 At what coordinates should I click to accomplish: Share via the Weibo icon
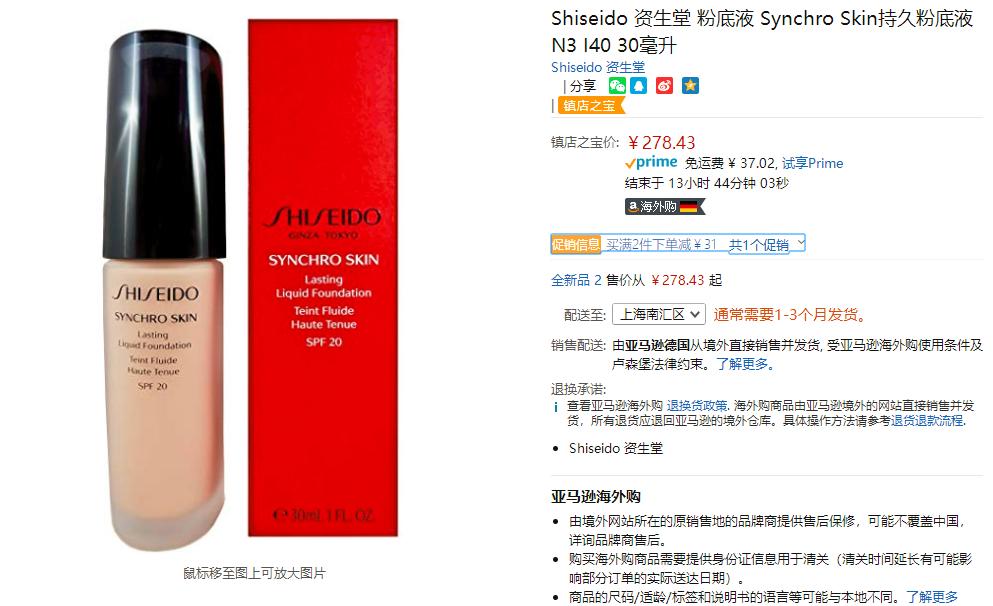(664, 85)
